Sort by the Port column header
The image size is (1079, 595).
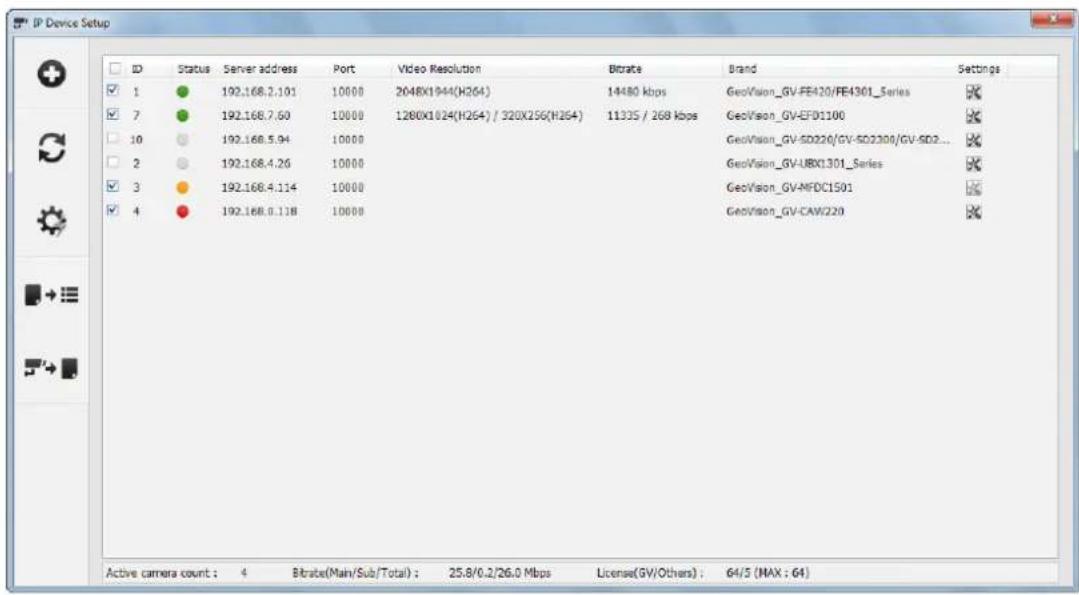click(344, 69)
